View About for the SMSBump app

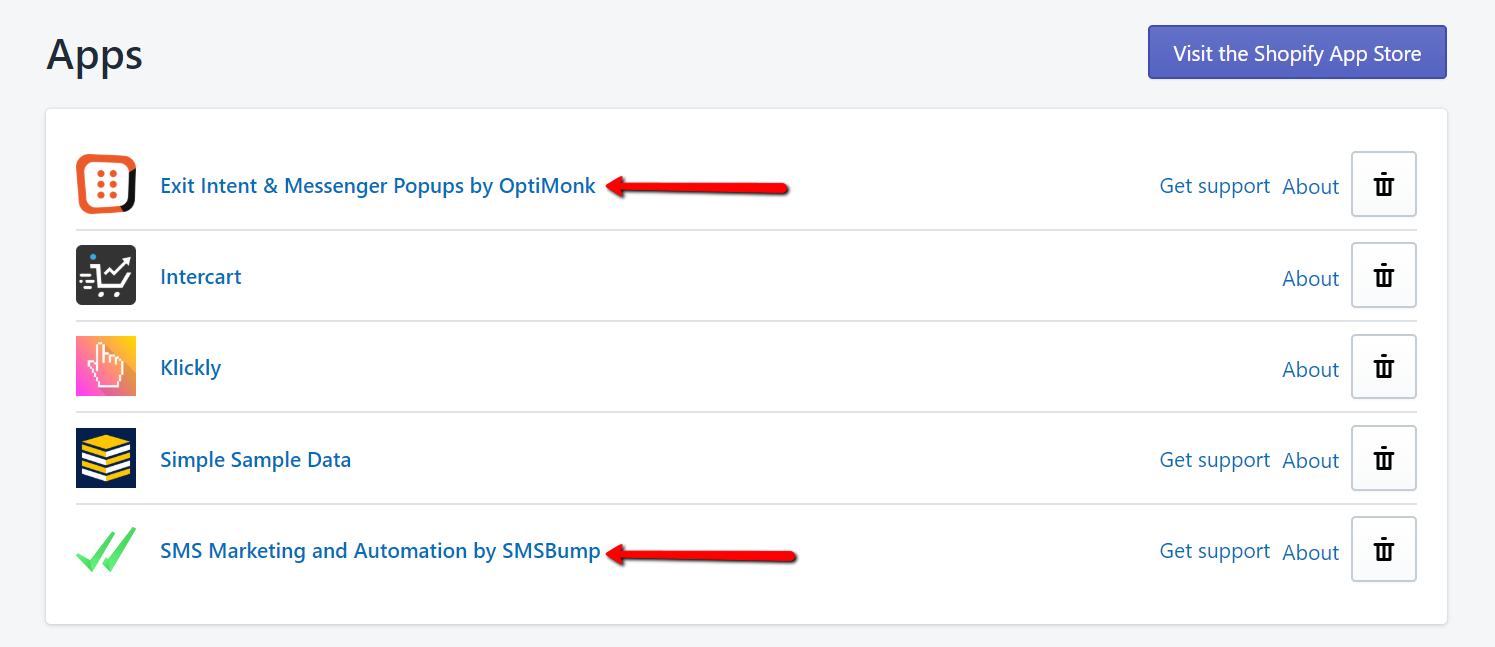click(x=1311, y=552)
